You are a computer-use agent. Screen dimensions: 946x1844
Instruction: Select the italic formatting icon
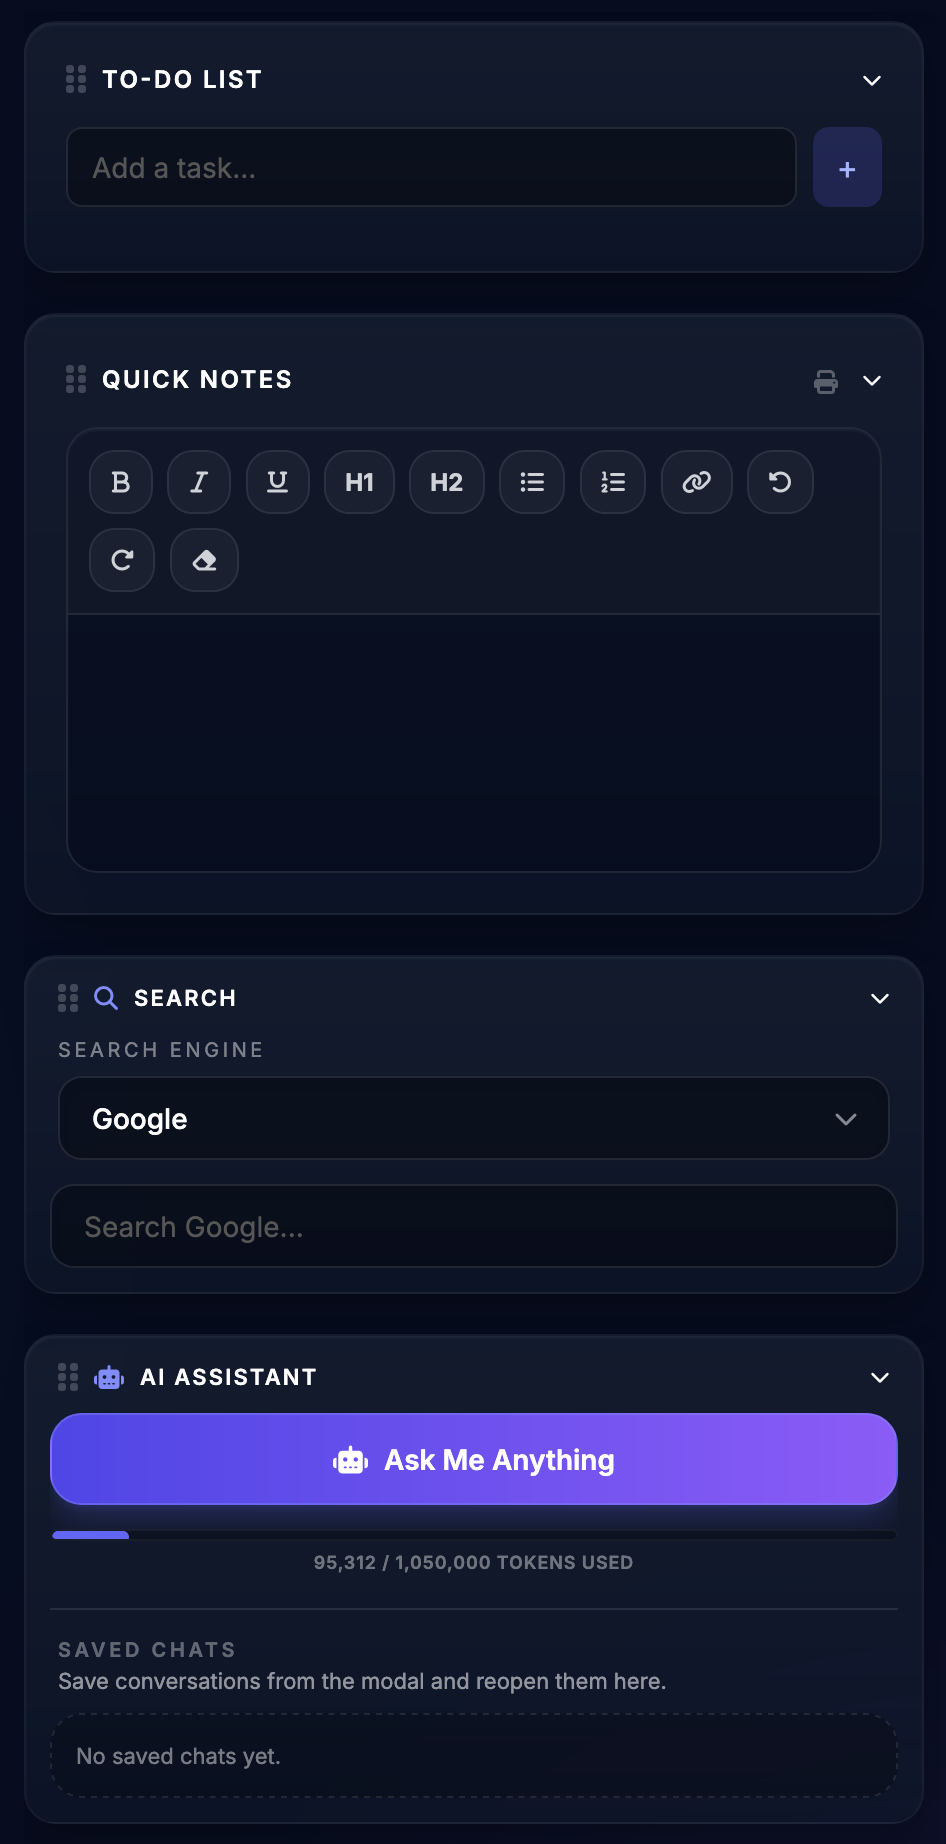[198, 482]
